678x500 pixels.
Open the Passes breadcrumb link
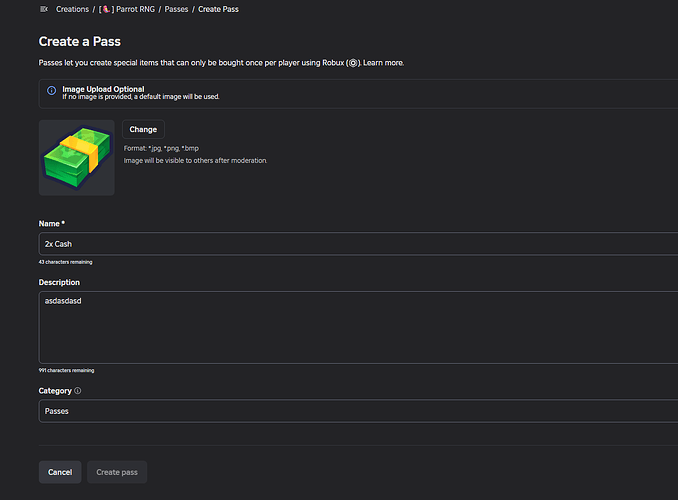(x=176, y=9)
